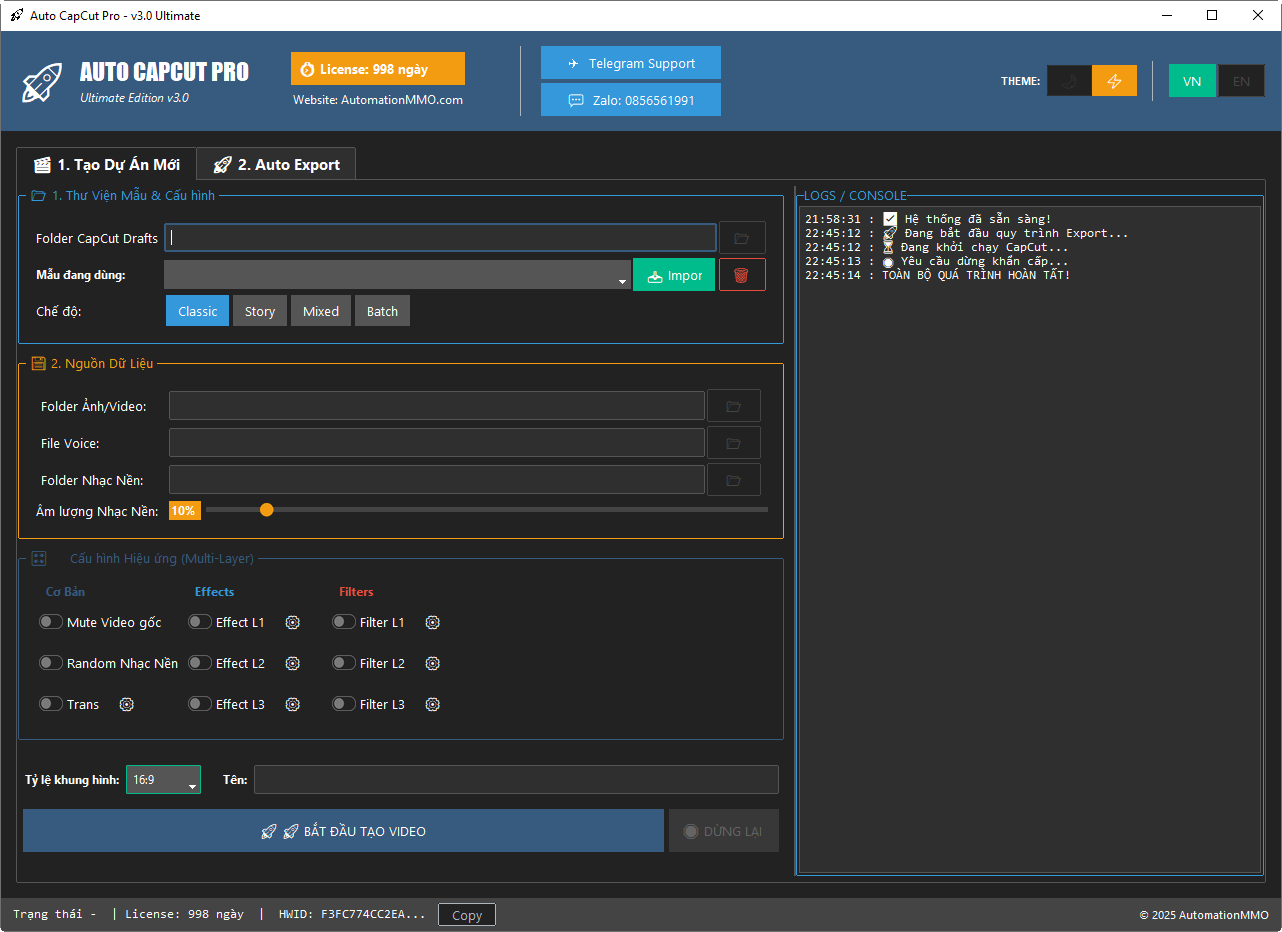The image size is (1282, 932).
Task: Open settings gear for Effect L3
Action: 293,704
